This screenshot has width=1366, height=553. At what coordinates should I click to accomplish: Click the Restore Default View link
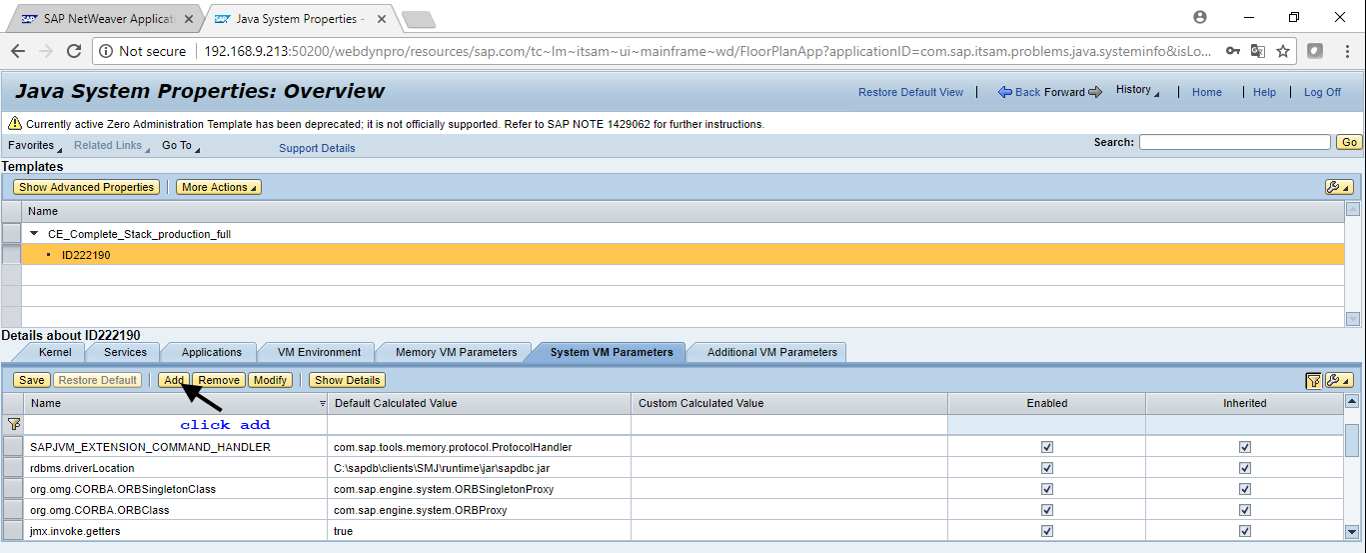(911, 92)
